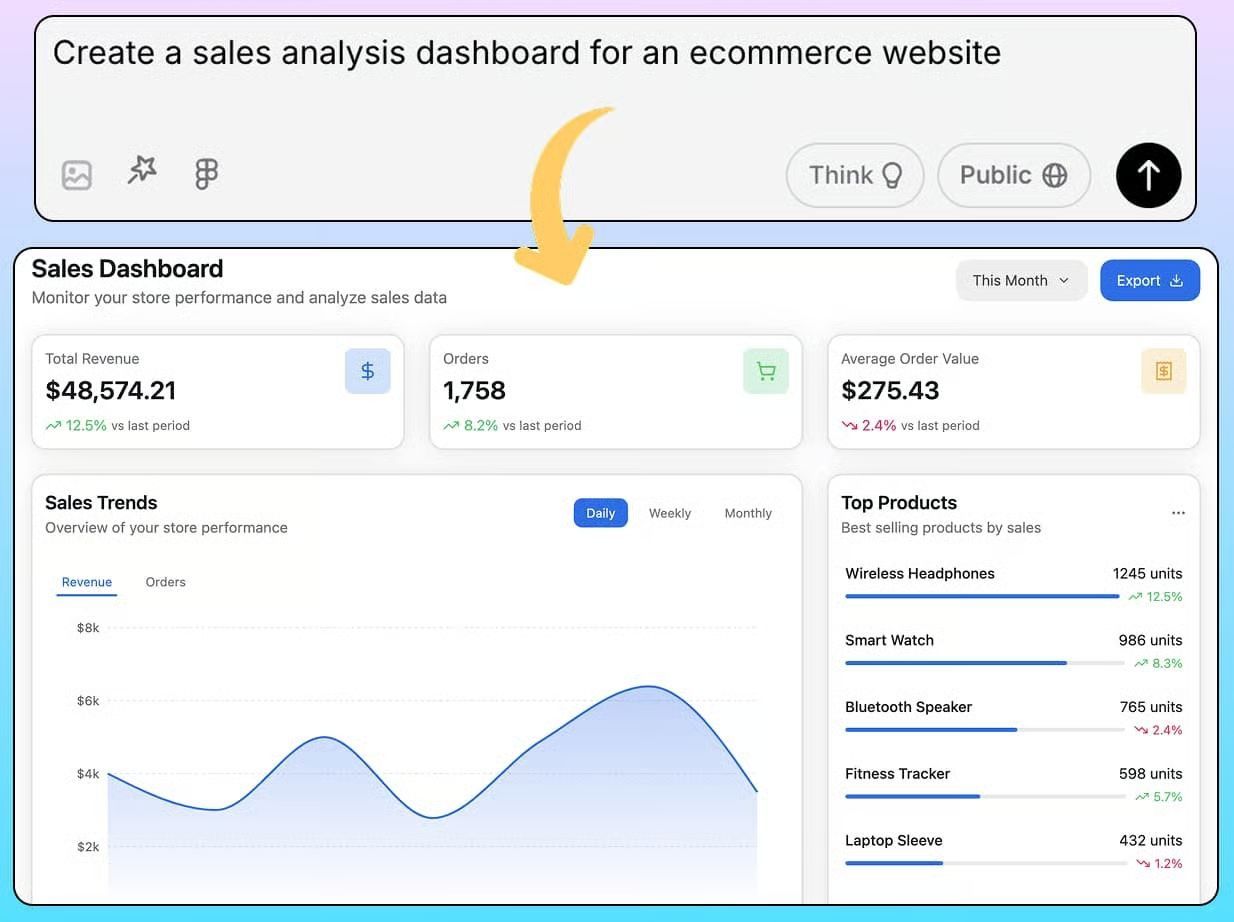Click the $4k axis label on chart
The width and height of the screenshot is (1234, 922).
click(88, 774)
